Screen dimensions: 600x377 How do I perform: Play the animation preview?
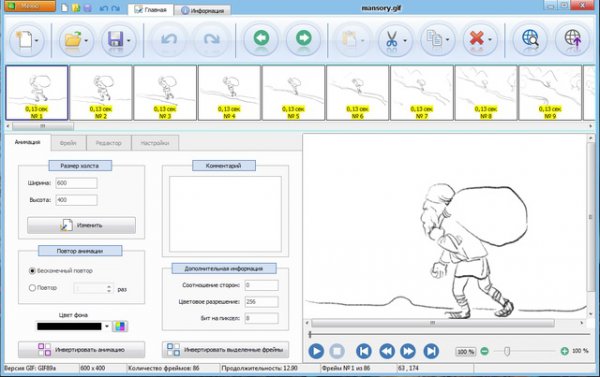pos(316,351)
